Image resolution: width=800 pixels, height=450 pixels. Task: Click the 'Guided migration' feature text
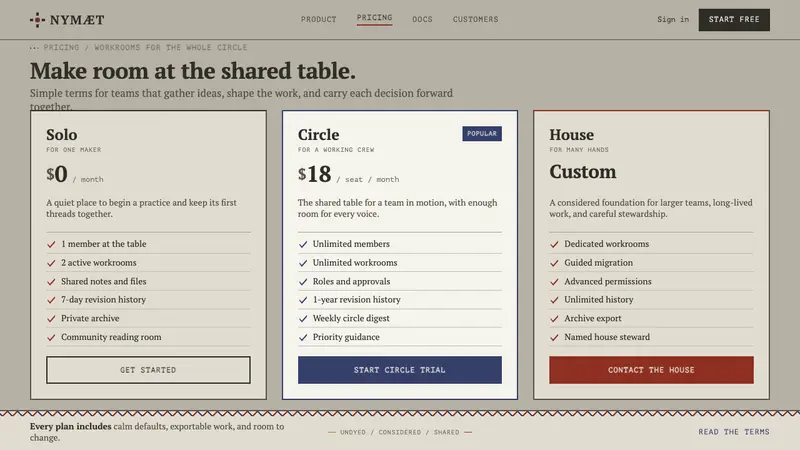[x=598, y=263]
